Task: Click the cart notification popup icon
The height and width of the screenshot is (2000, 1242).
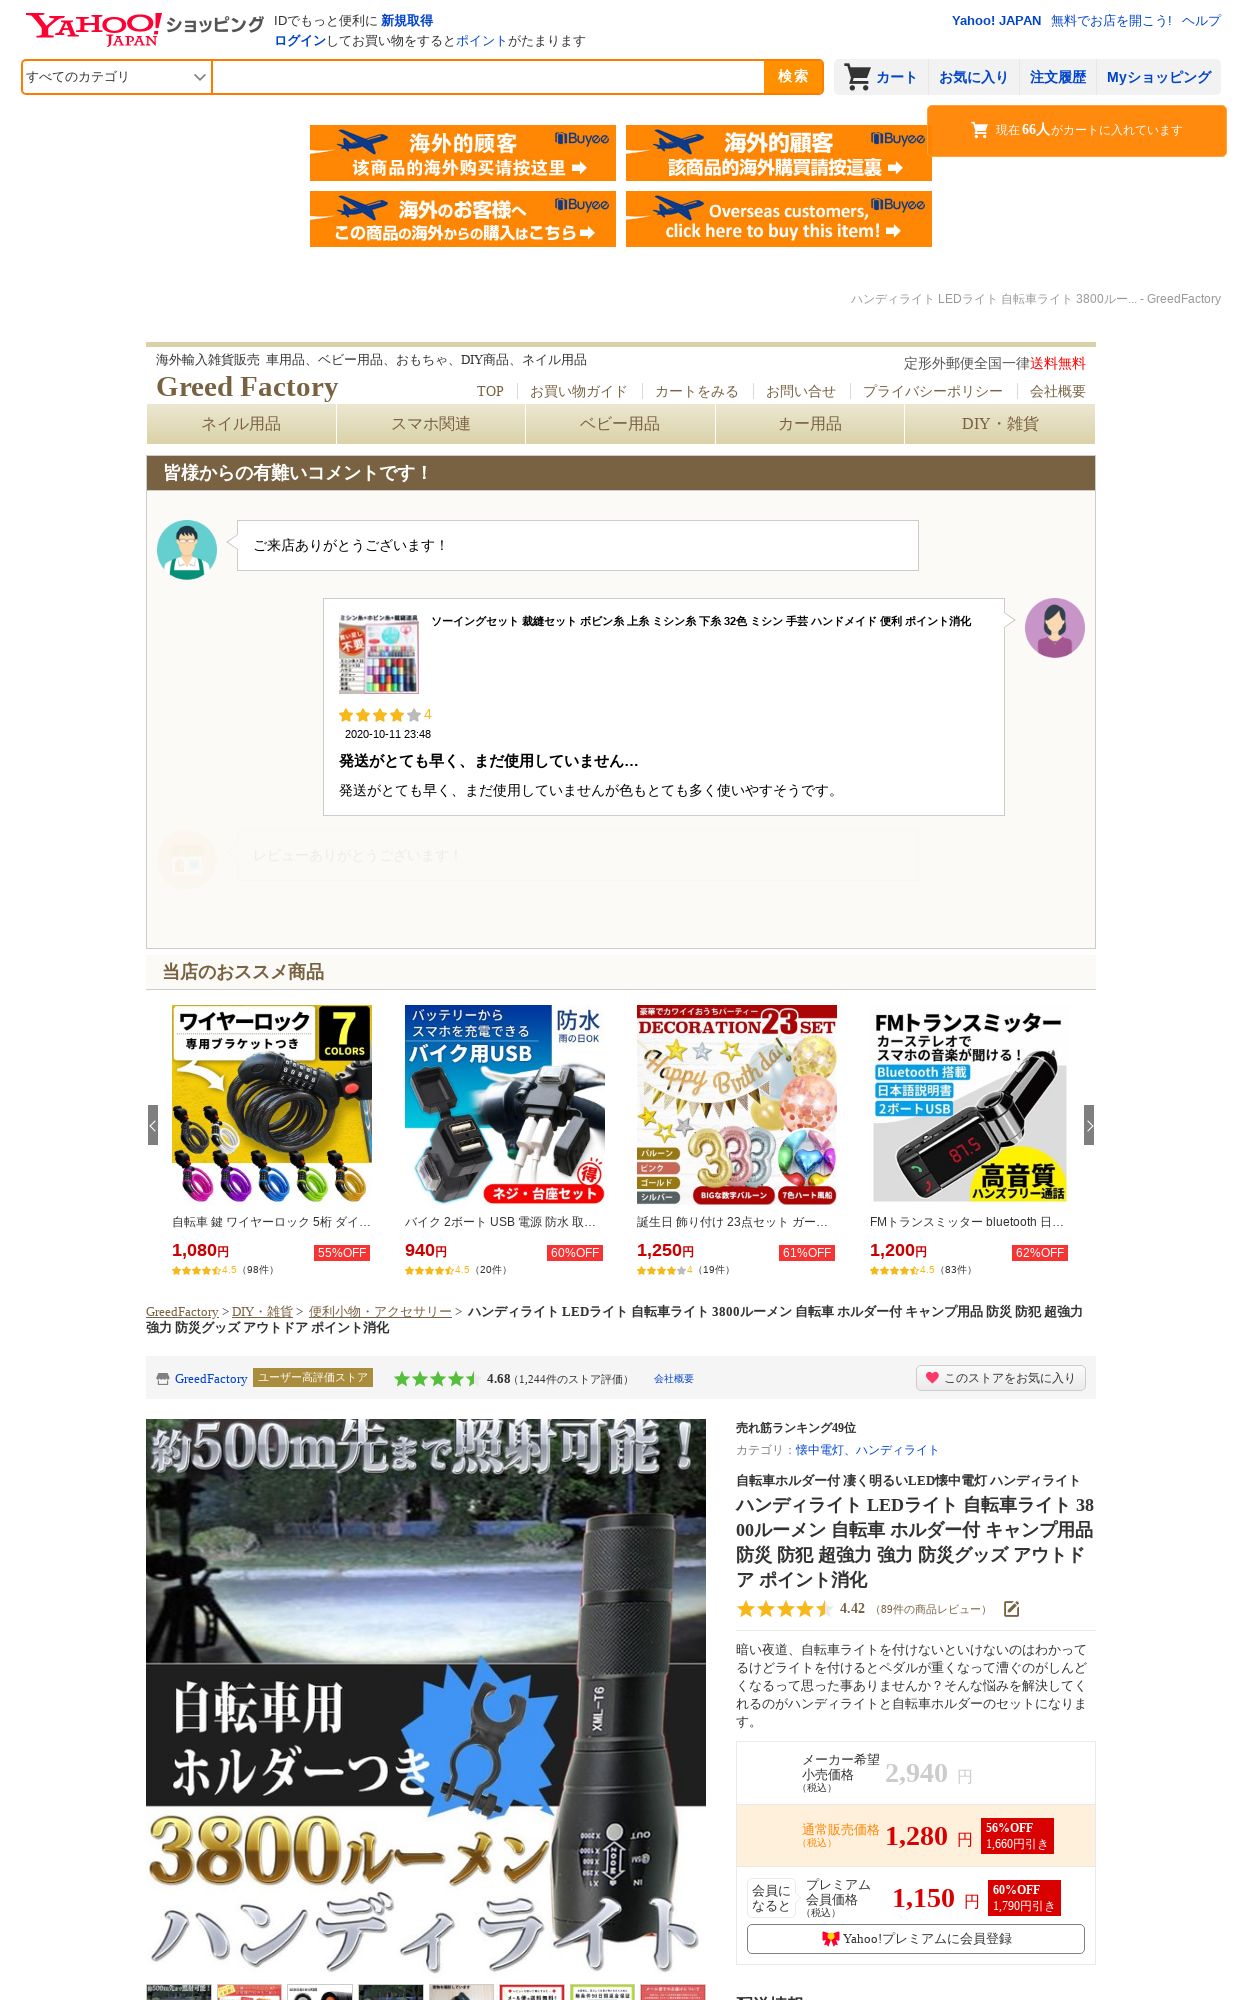Action: click(980, 130)
